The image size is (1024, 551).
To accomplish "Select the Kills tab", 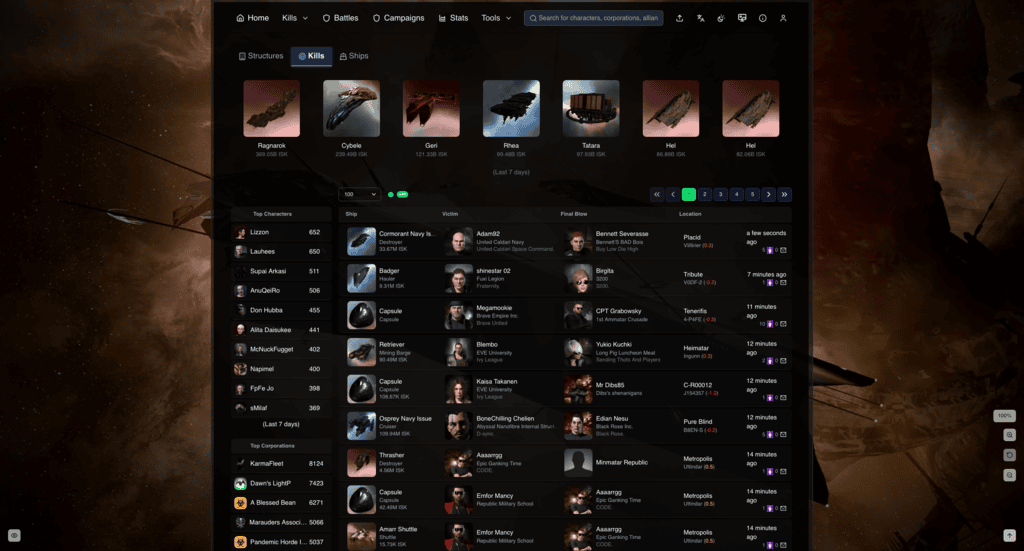I will 312,56.
